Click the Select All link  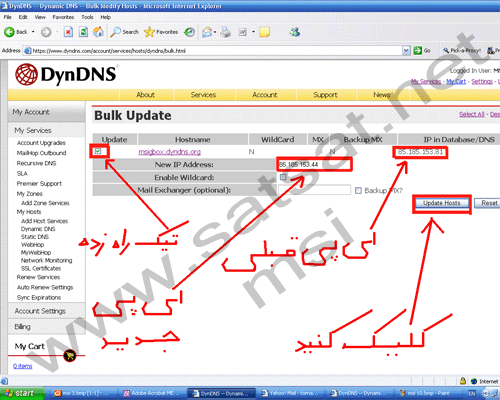(x=472, y=114)
